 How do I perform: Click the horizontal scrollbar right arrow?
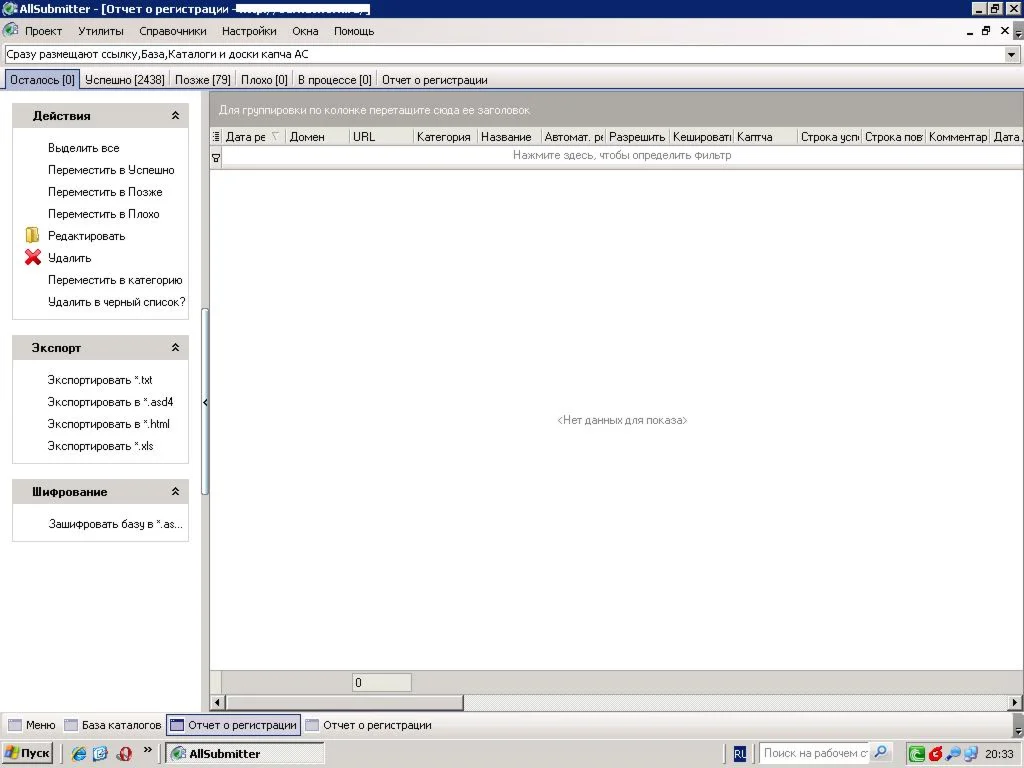coord(1014,703)
